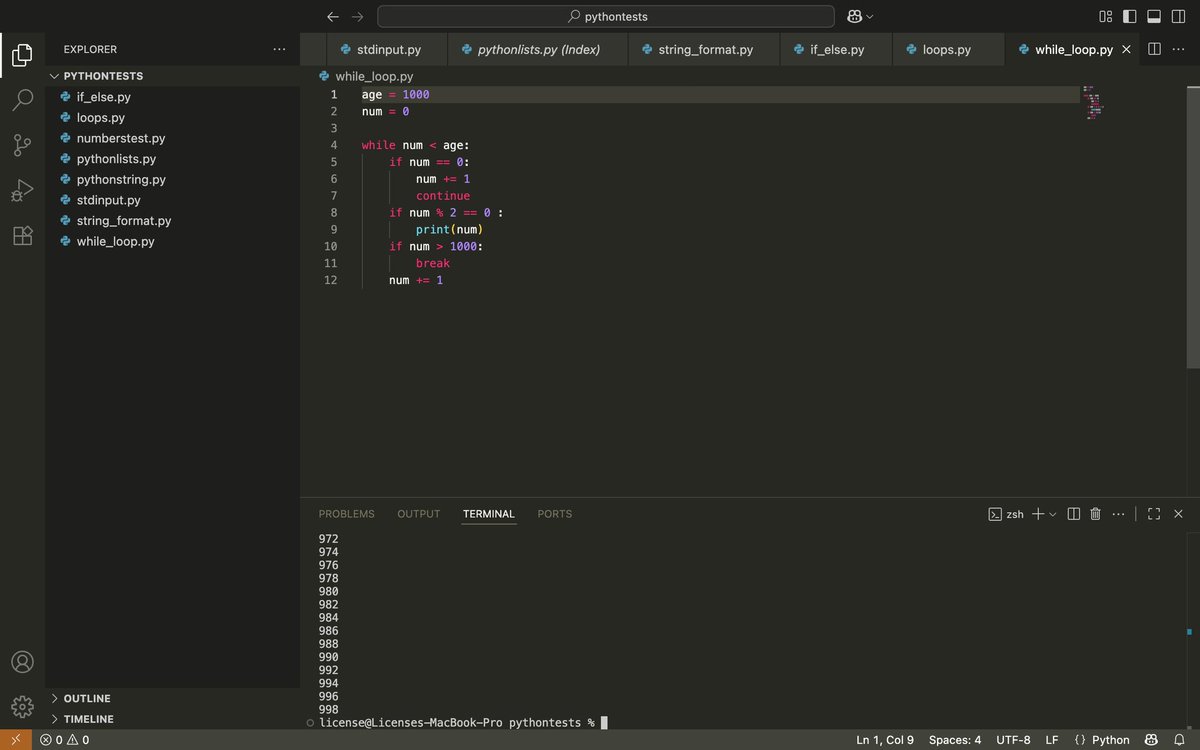The image size is (1200, 750).
Task: Open the Search view in activity bar
Action: coord(22,100)
